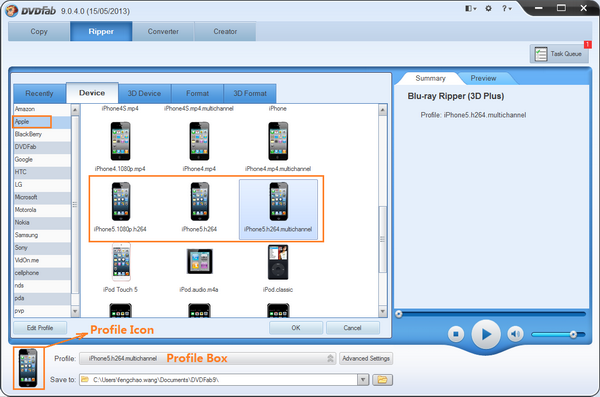This screenshot has width=600, height=397.
Task: Click the preview seek bar handle
Action: (399, 314)
